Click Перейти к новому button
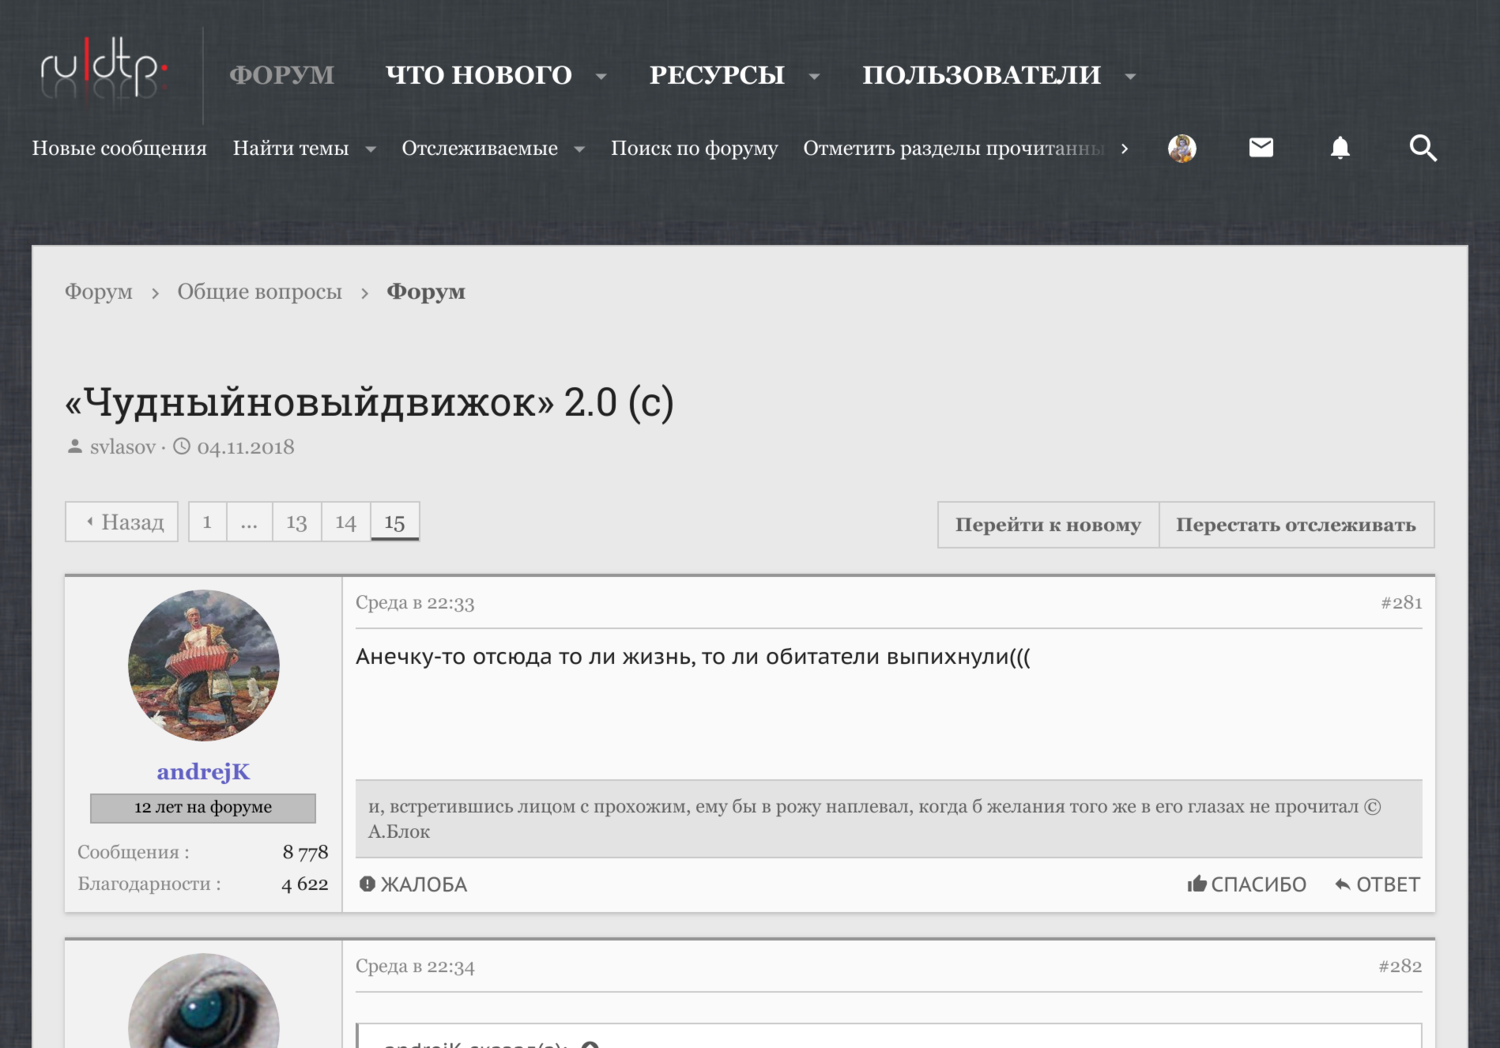This screenshot has height=1048, width=1500. tap(1048, 525)
